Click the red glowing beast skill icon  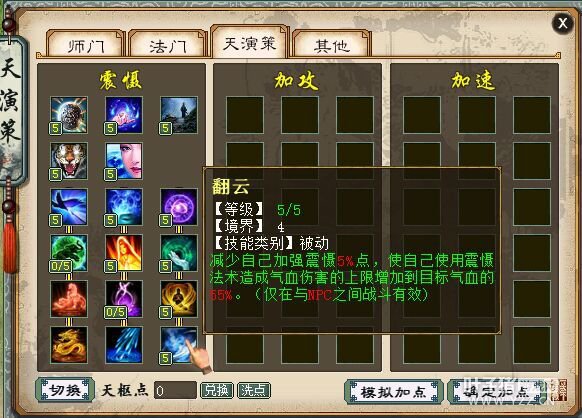click(x=69, y=299)
